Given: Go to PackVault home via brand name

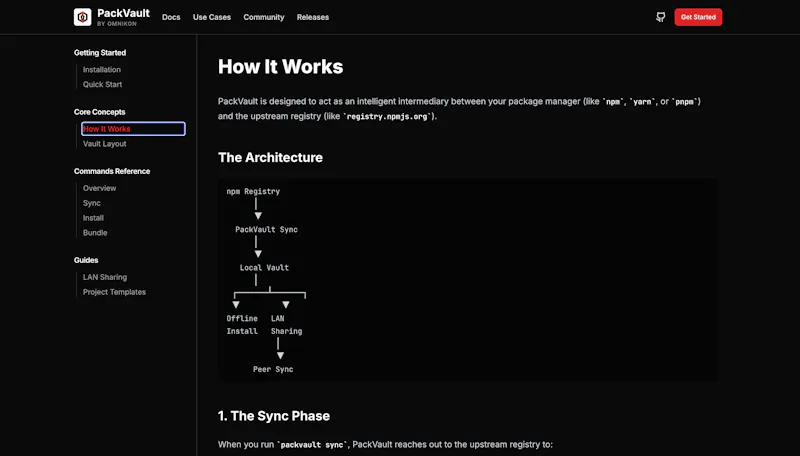Looking at the screenshot, I should [123, 13].
